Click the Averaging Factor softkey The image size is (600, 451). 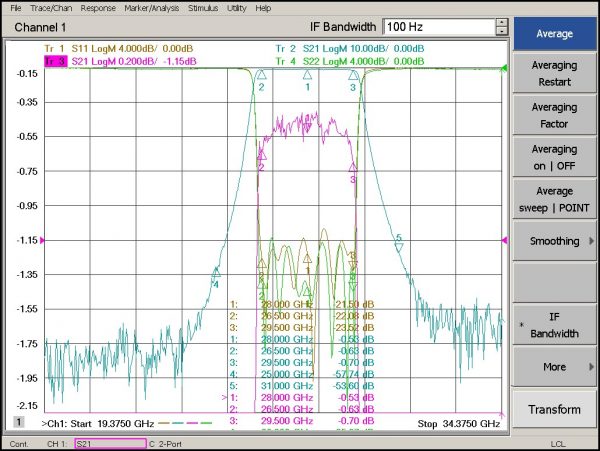[554, 116]
